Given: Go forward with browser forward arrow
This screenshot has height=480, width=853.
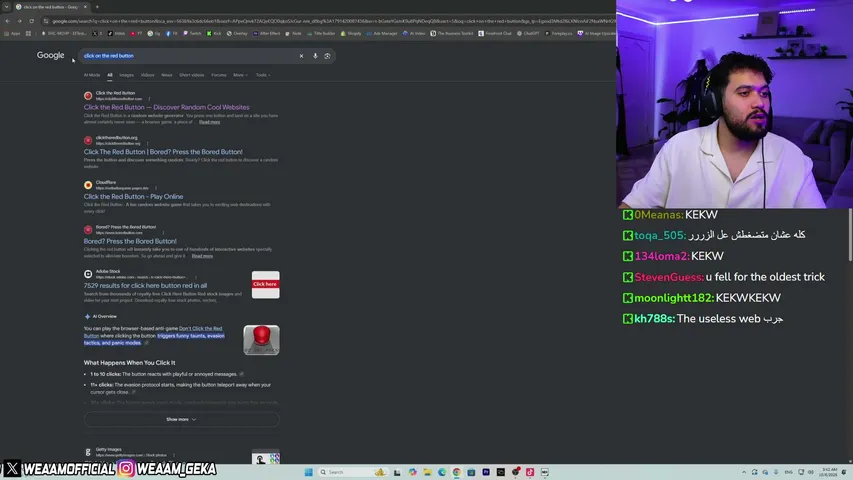Looking at the screenshot, I should (20, 21).
